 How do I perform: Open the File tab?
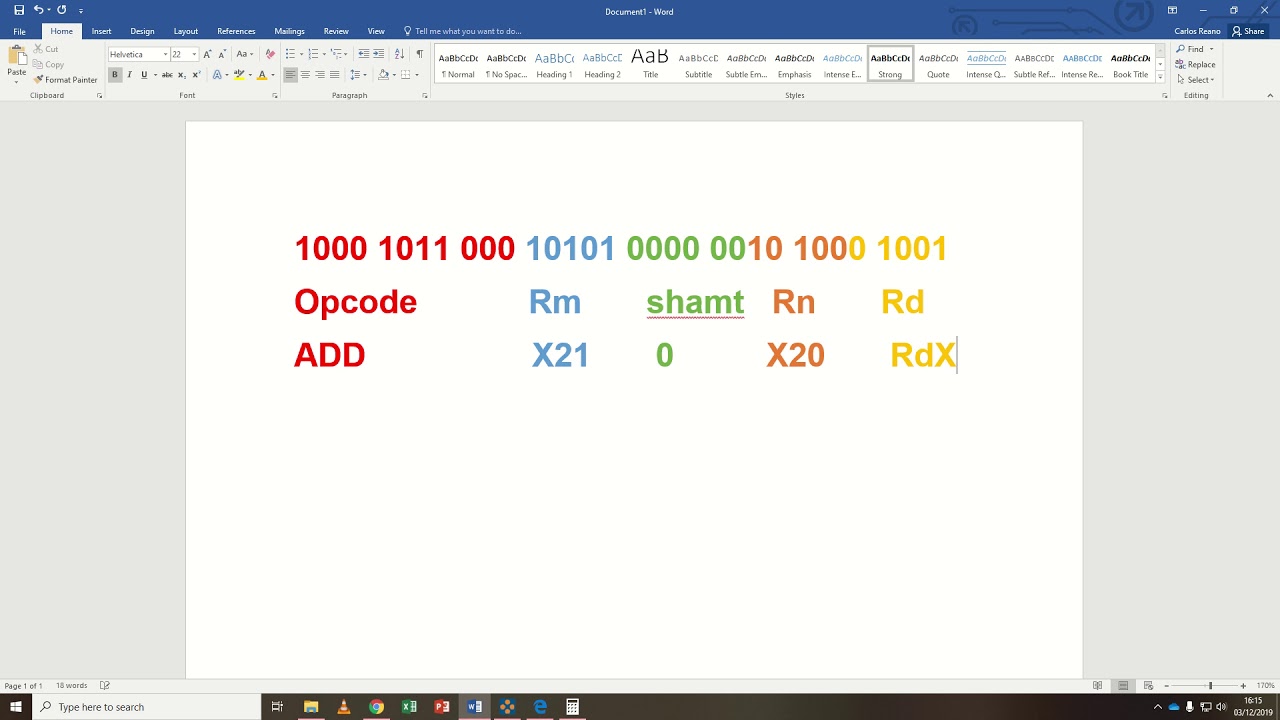click(19, 31)
